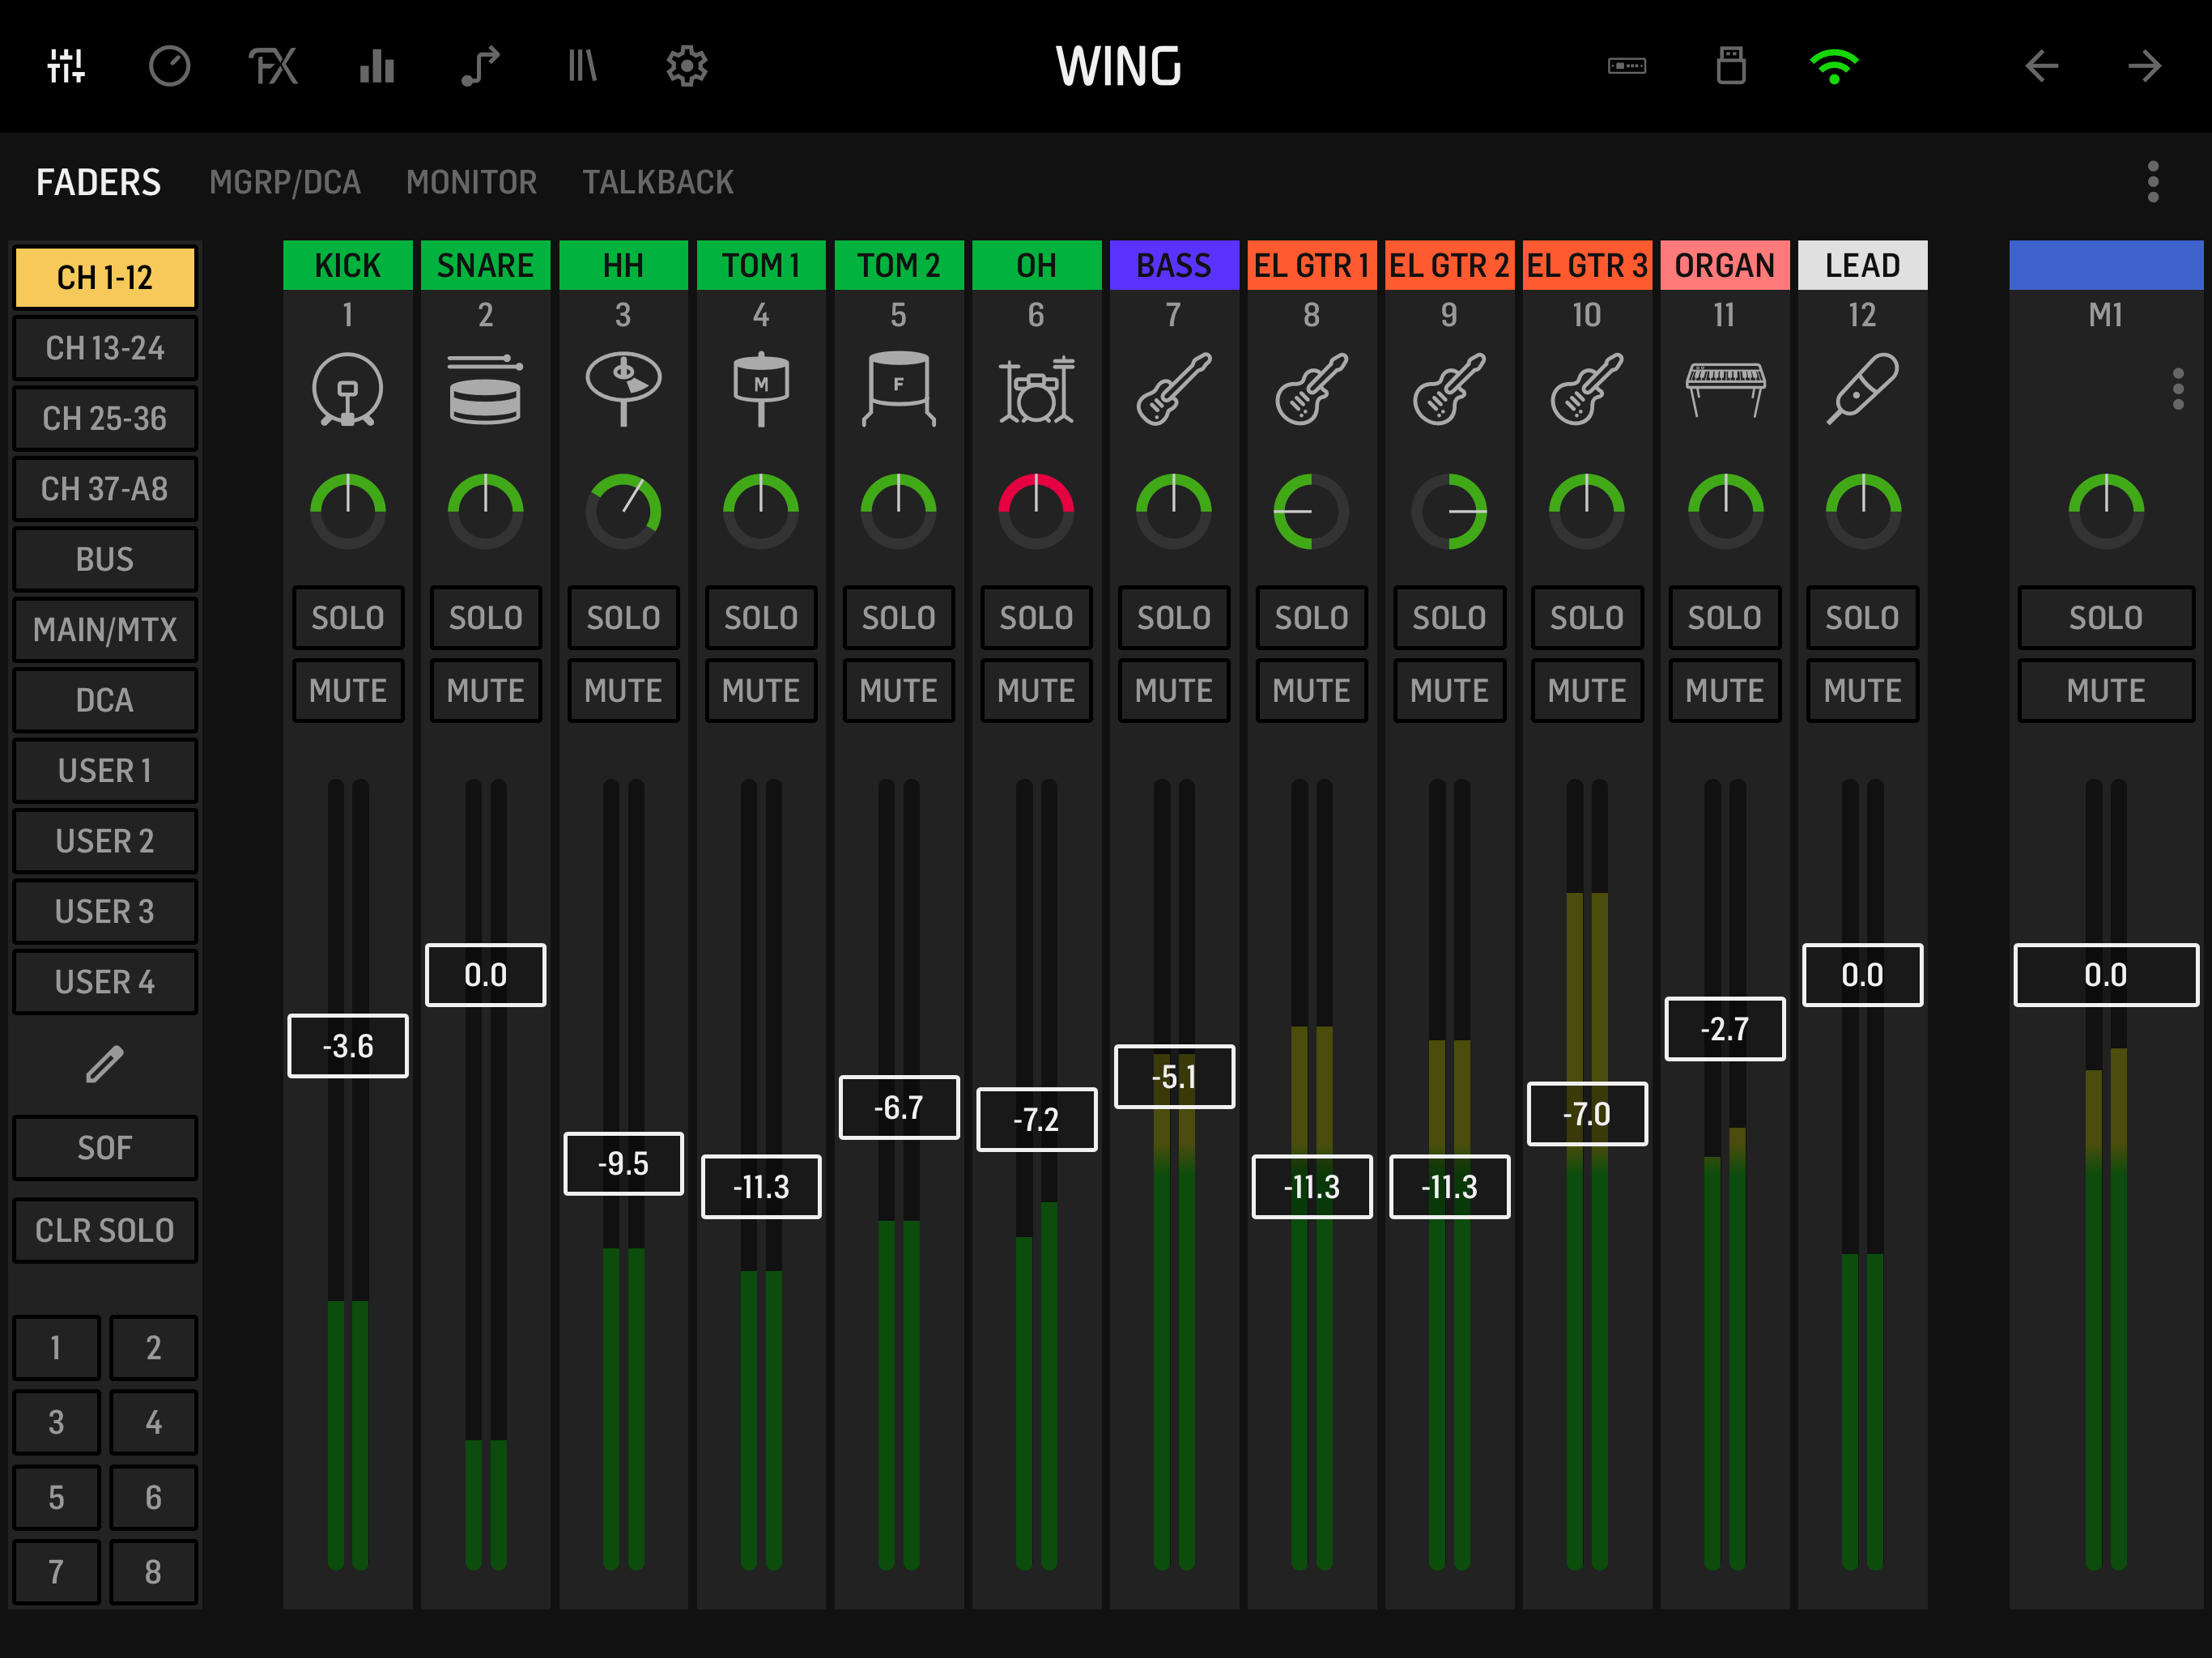Click the CLR SOLO button

coord(105,1231)
